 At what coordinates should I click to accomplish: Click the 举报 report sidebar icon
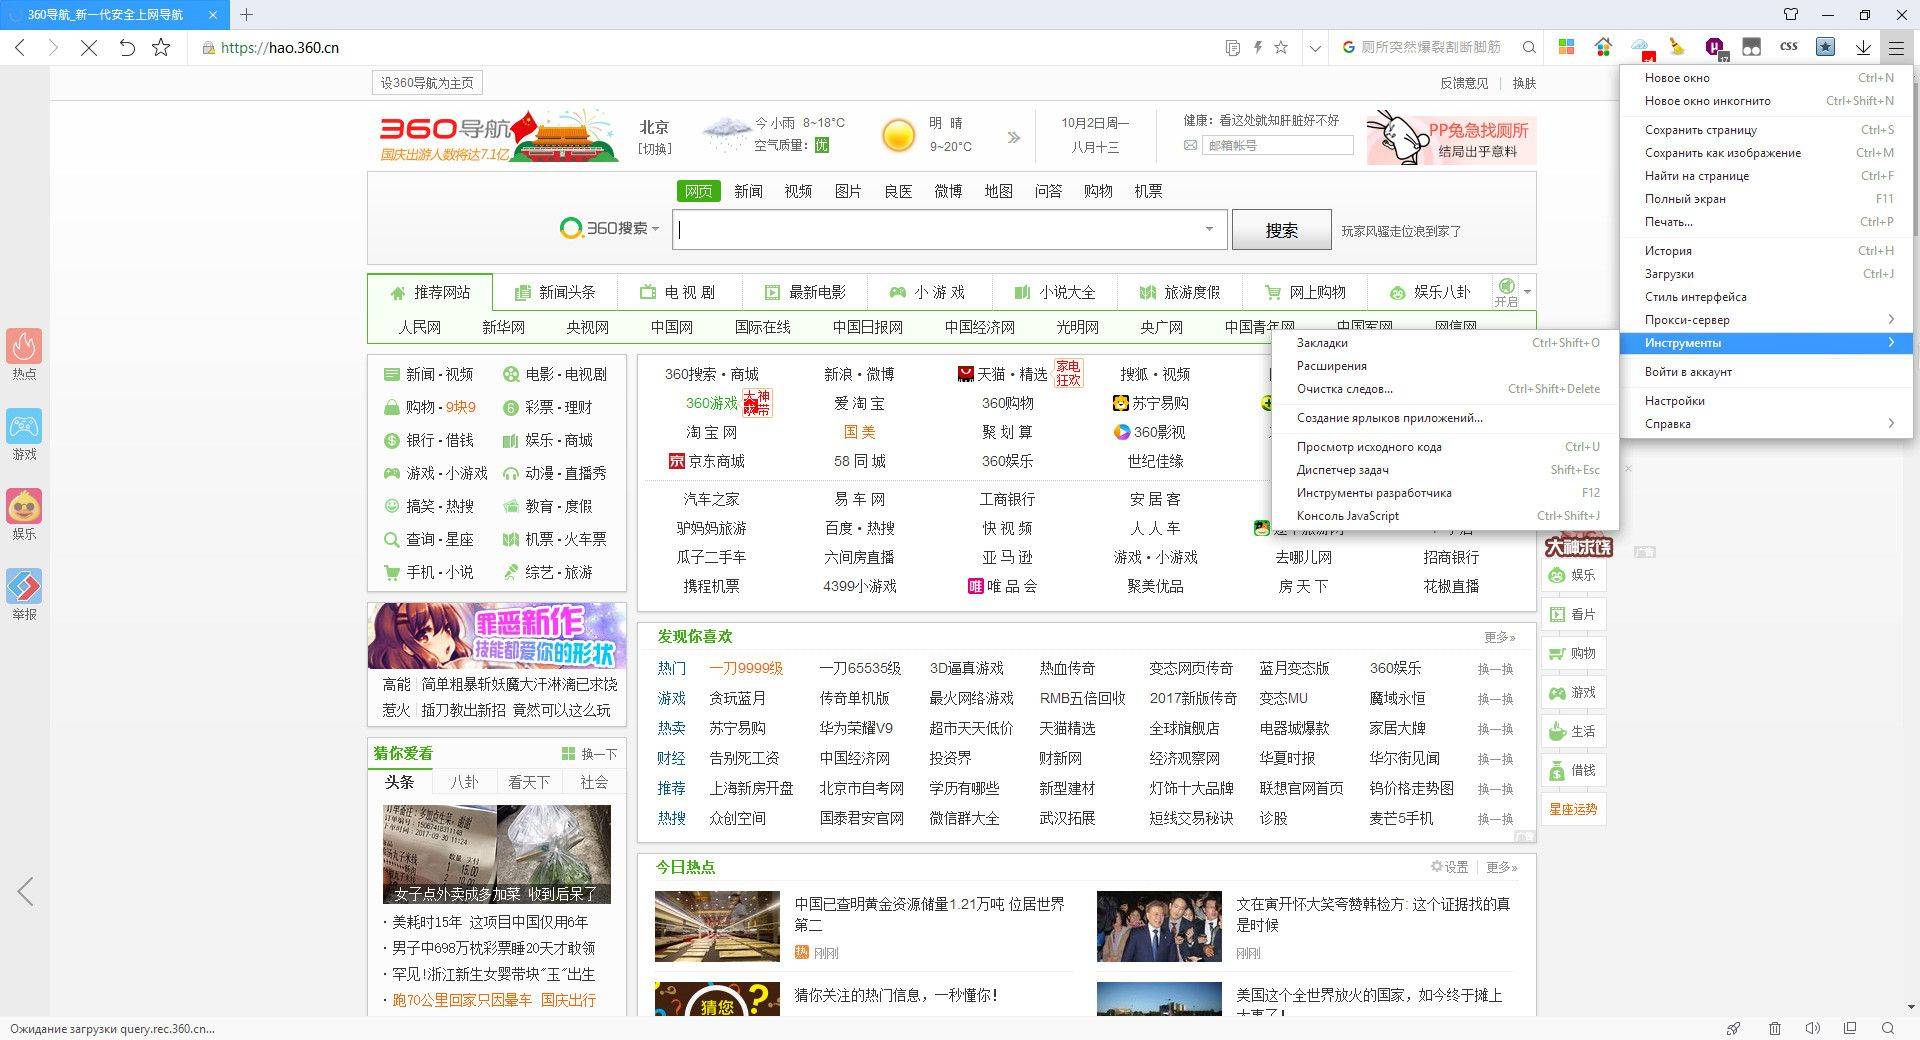(24, 586)
